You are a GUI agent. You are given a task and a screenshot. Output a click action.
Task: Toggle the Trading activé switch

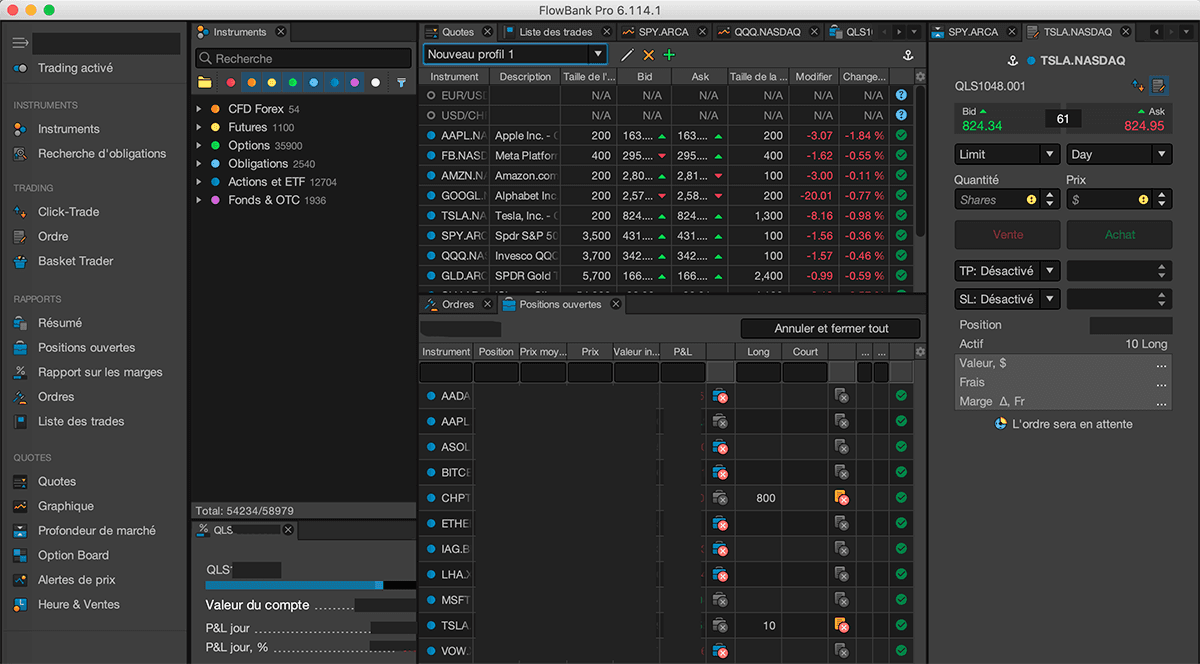20,68
